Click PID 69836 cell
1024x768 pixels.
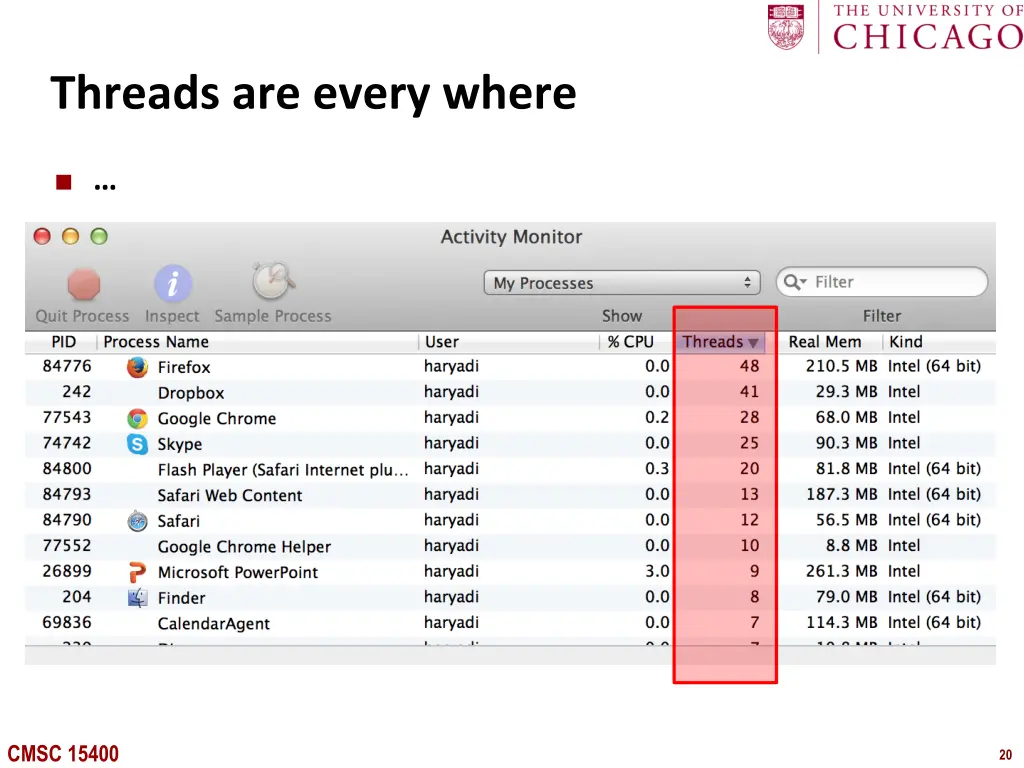(x=67, y=622)
